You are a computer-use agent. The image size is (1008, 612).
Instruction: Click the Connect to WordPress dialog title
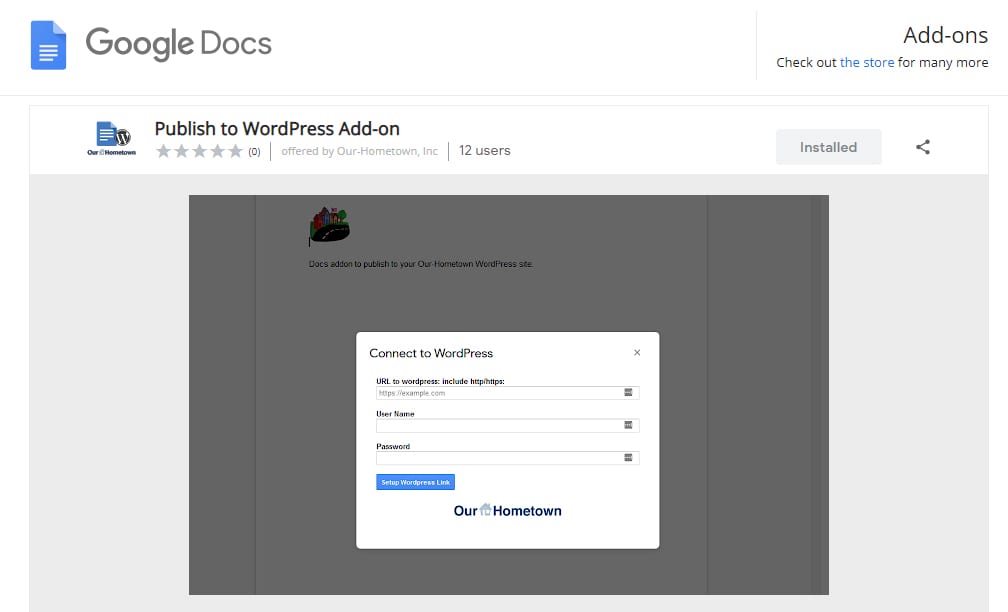click(x=431, y=353)
